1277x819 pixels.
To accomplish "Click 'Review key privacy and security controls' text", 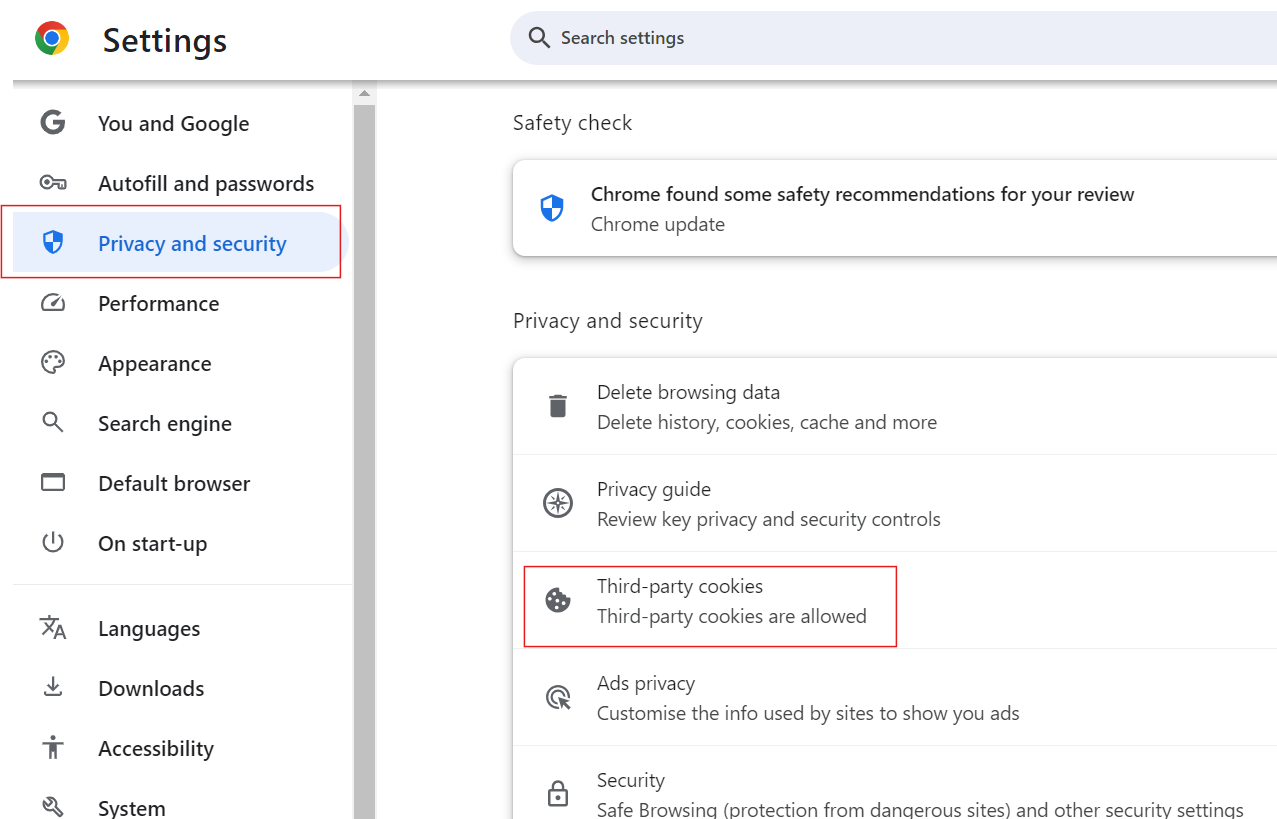I will coord(769,519).
